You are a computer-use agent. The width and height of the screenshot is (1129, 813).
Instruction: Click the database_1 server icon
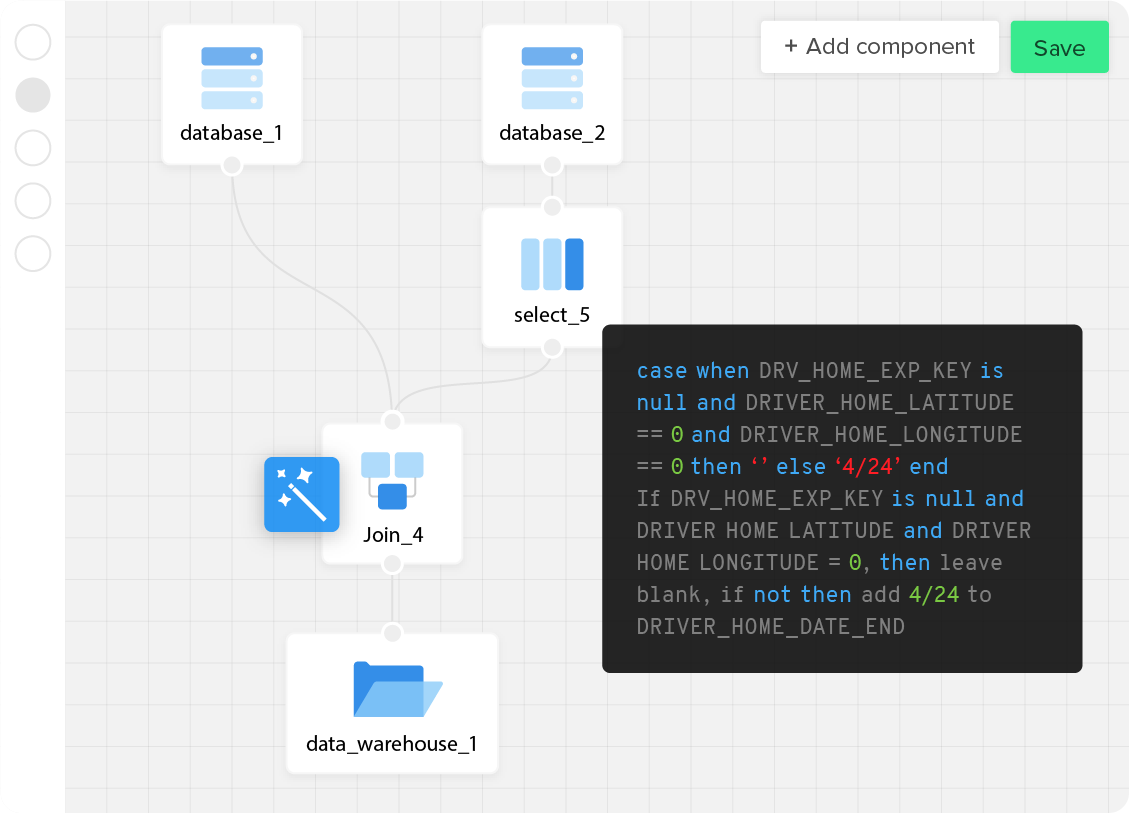(232, 78)
